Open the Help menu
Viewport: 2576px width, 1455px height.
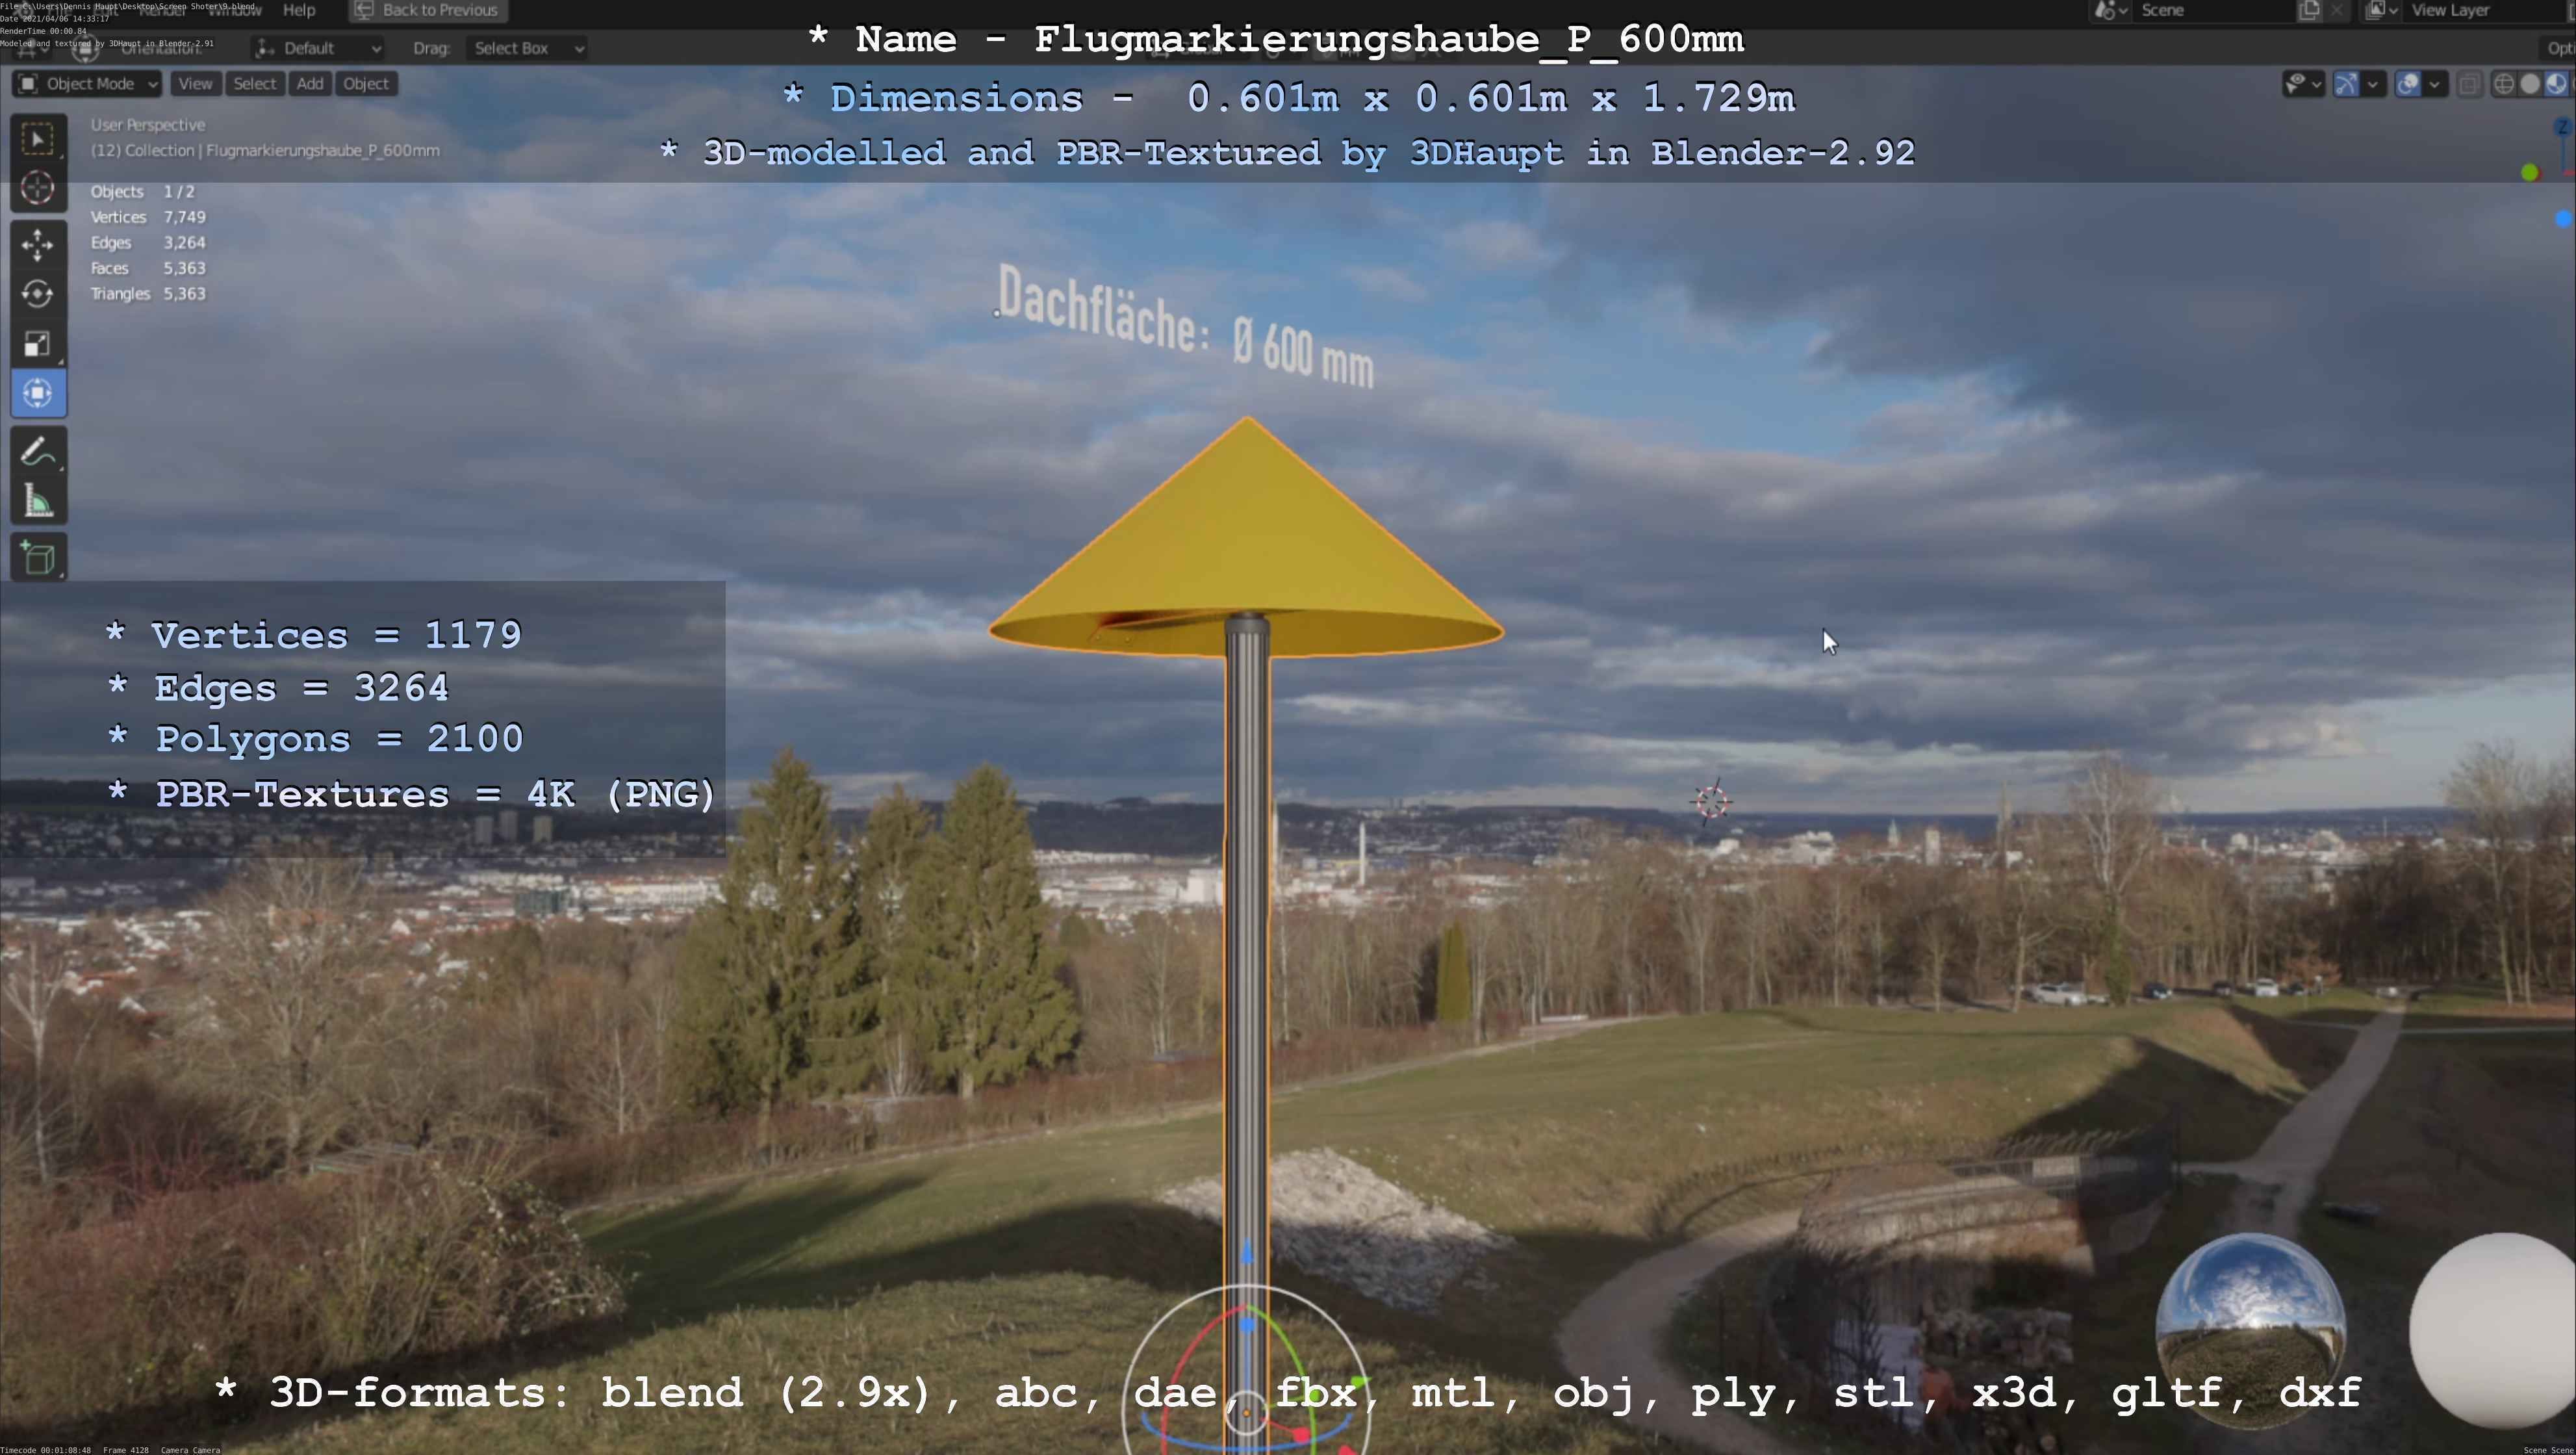click(299, 10)
